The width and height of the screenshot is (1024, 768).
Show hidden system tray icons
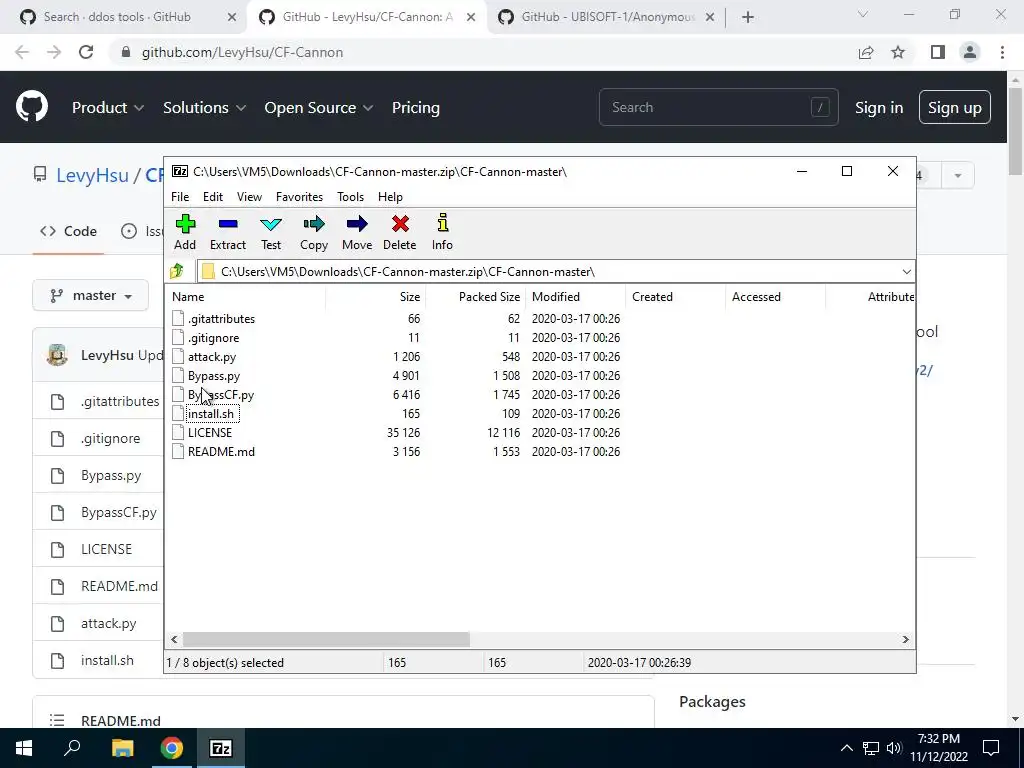(x=846, y=748)
